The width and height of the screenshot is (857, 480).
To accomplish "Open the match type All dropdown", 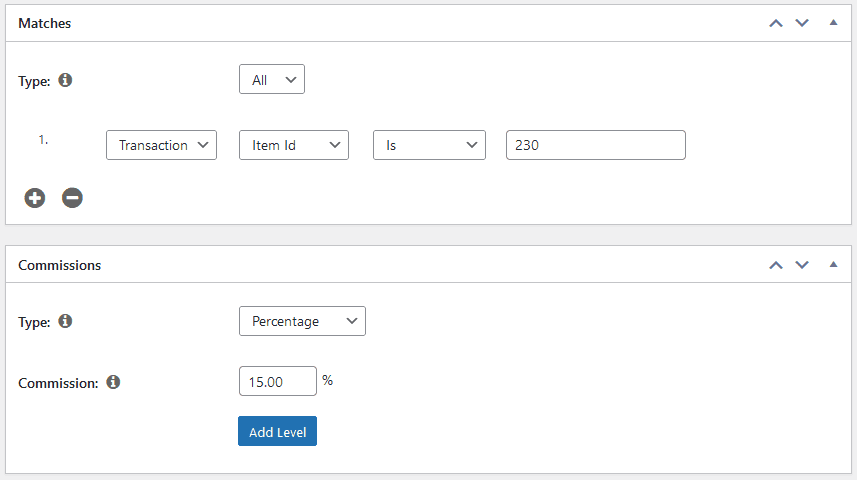I will tap(272, 80).
